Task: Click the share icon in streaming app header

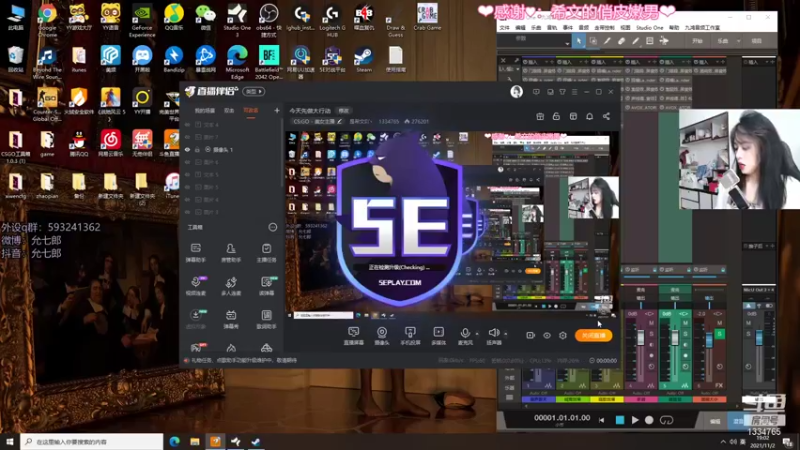Action: tap(606, 116)
